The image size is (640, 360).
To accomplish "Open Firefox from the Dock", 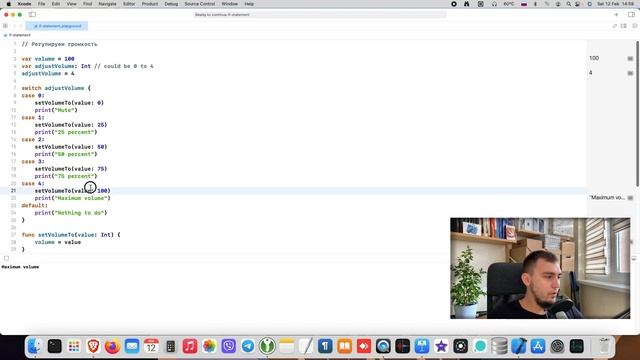I will click(113, 347).
